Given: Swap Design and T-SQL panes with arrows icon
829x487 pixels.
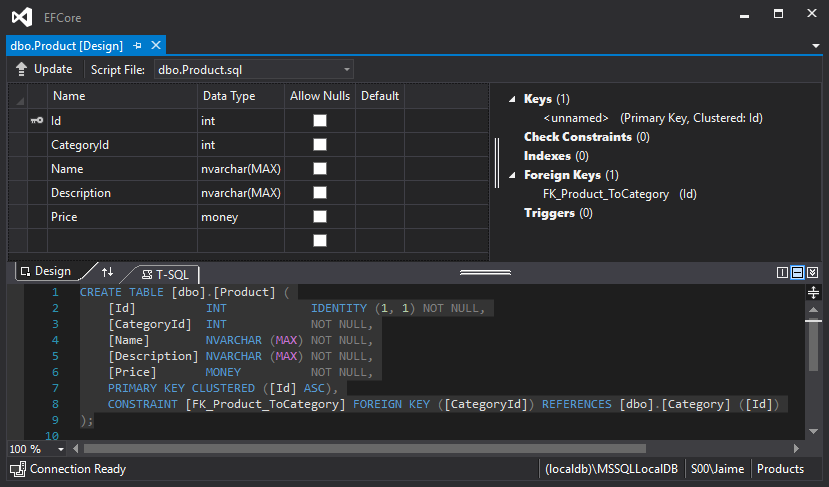Looking at the screenshot, I should (x=108, y=272).
